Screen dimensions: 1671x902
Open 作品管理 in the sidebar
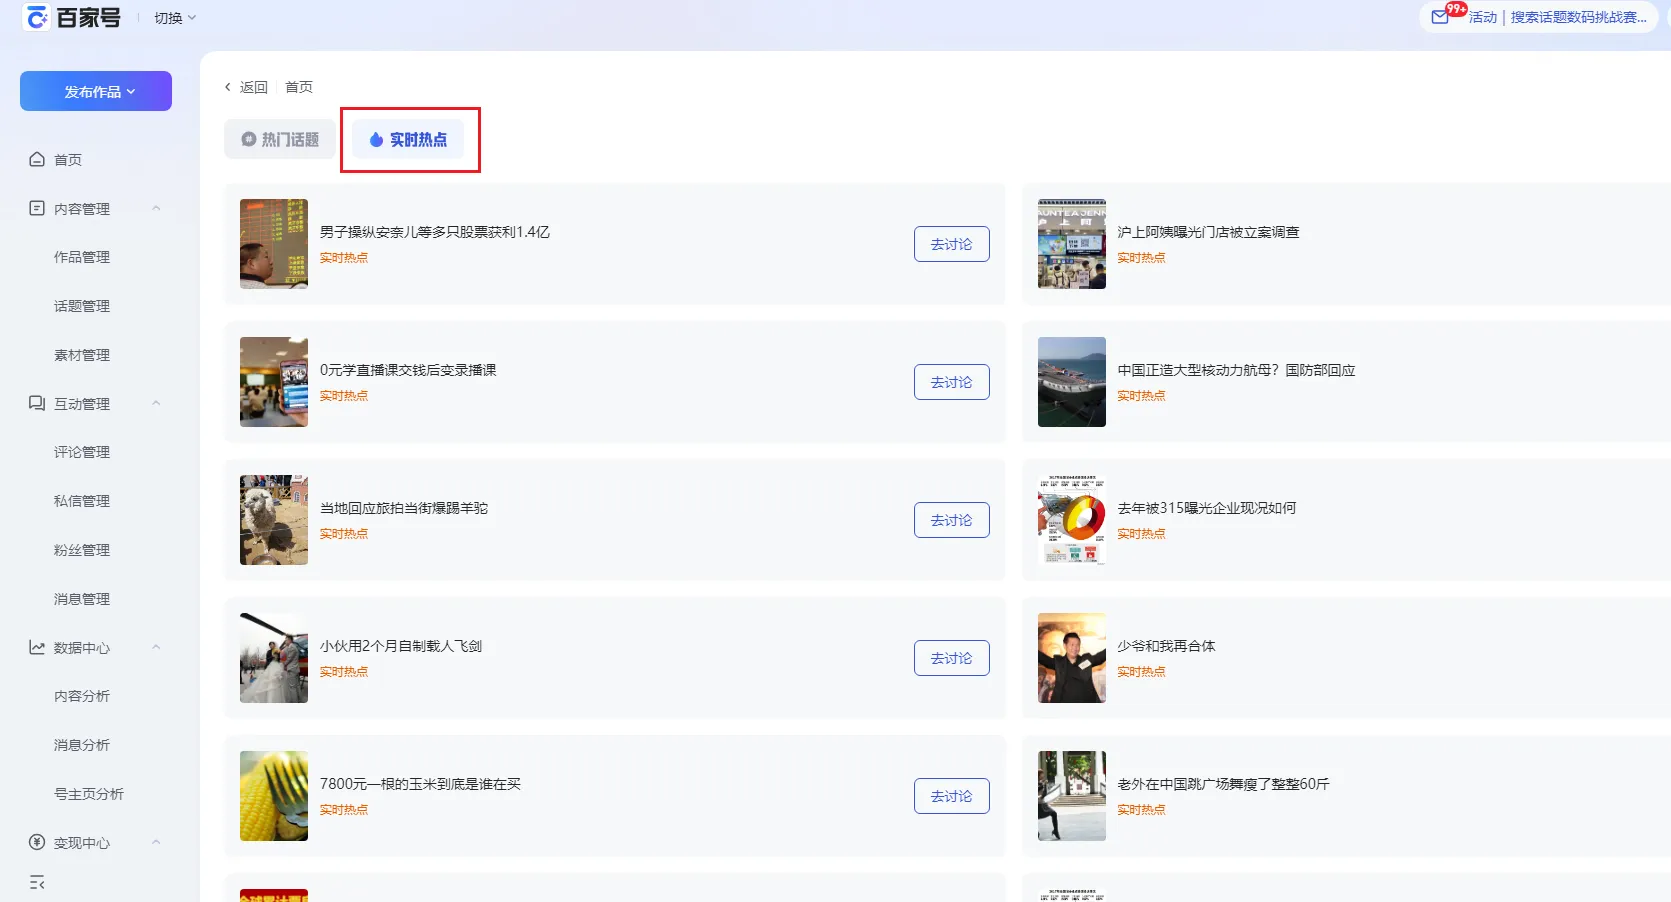pyautogui.click(x=82, y=257)
